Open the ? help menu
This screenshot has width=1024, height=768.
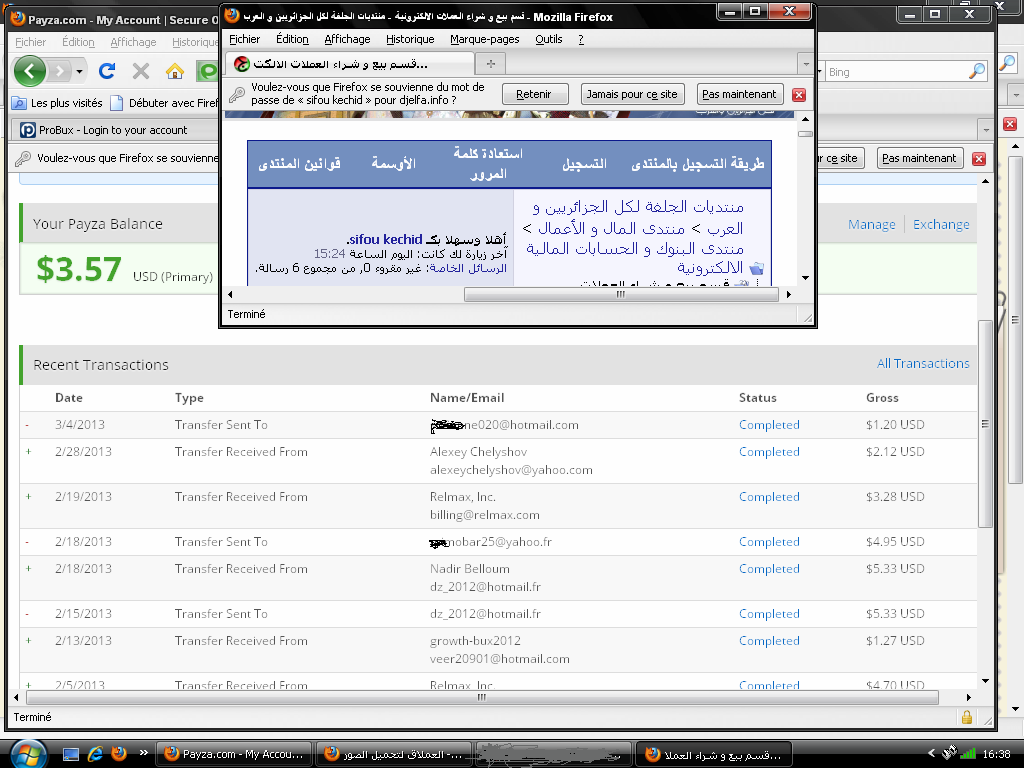pyautogui.click(x=581, y=39)
